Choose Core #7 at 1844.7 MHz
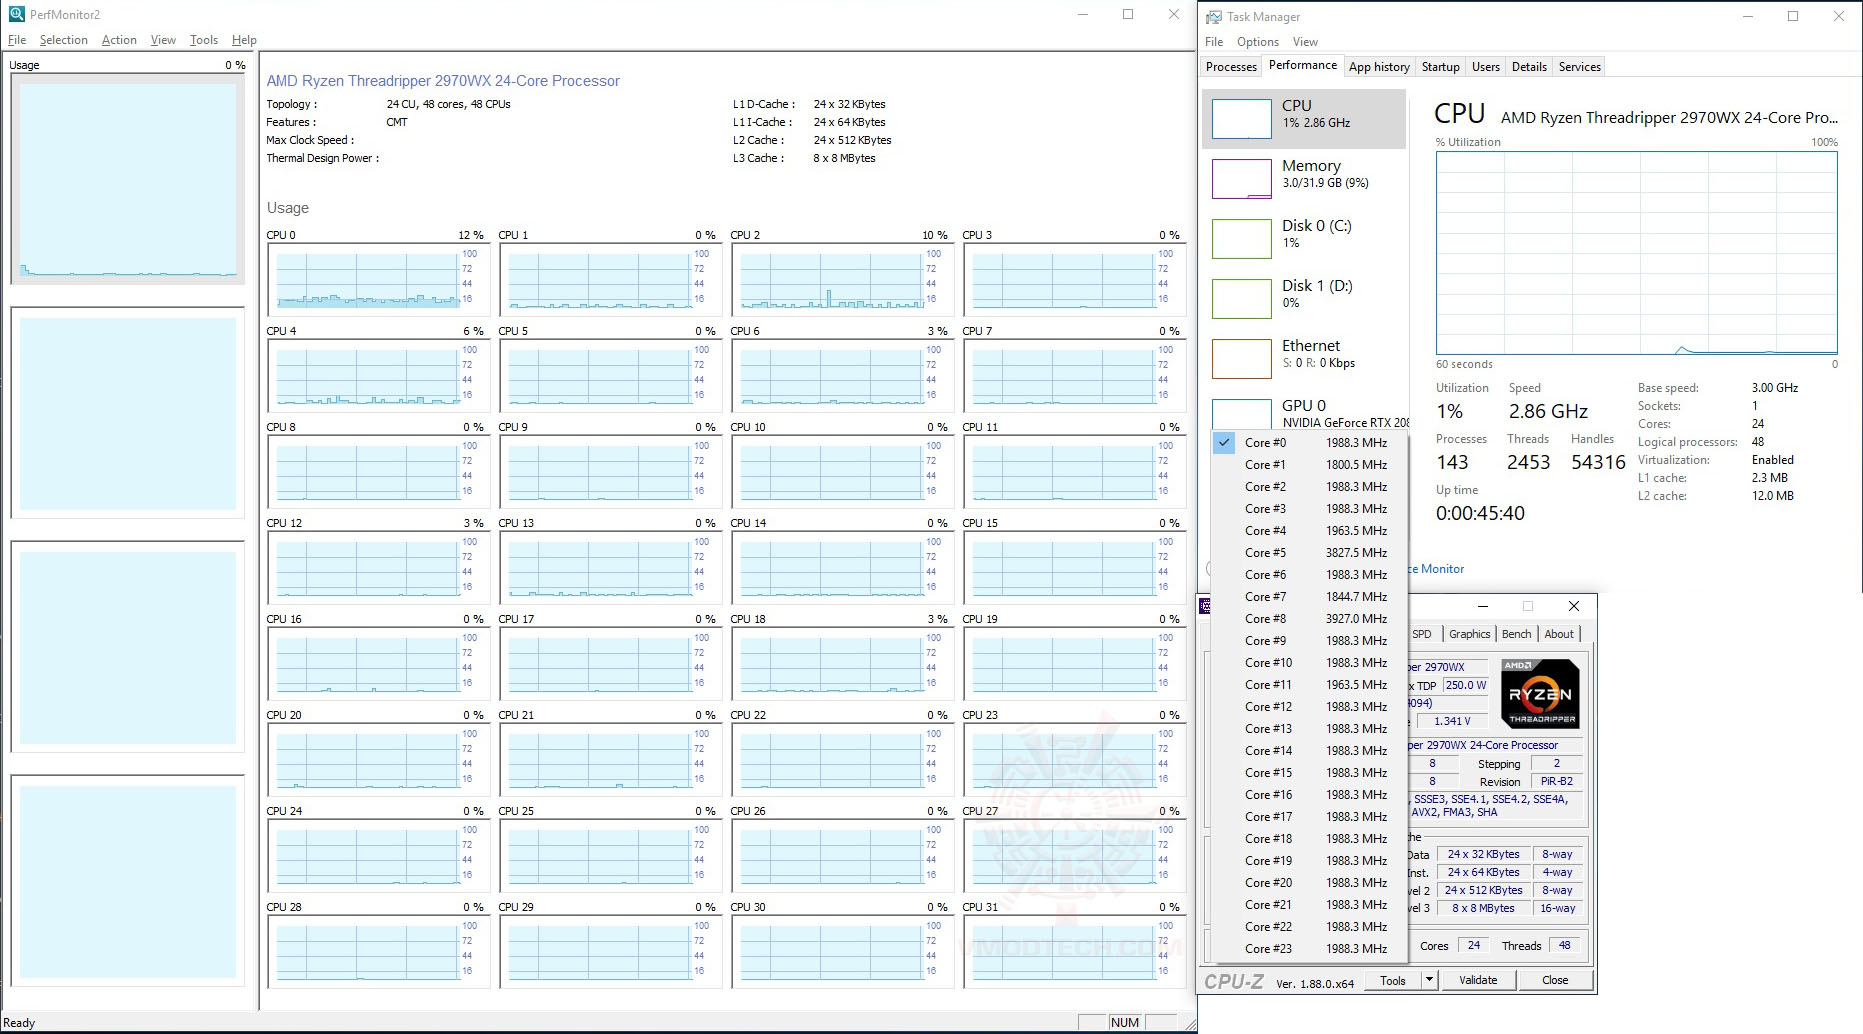This screenshot has width=1863, height=1034. click(x=1308, y=597)
